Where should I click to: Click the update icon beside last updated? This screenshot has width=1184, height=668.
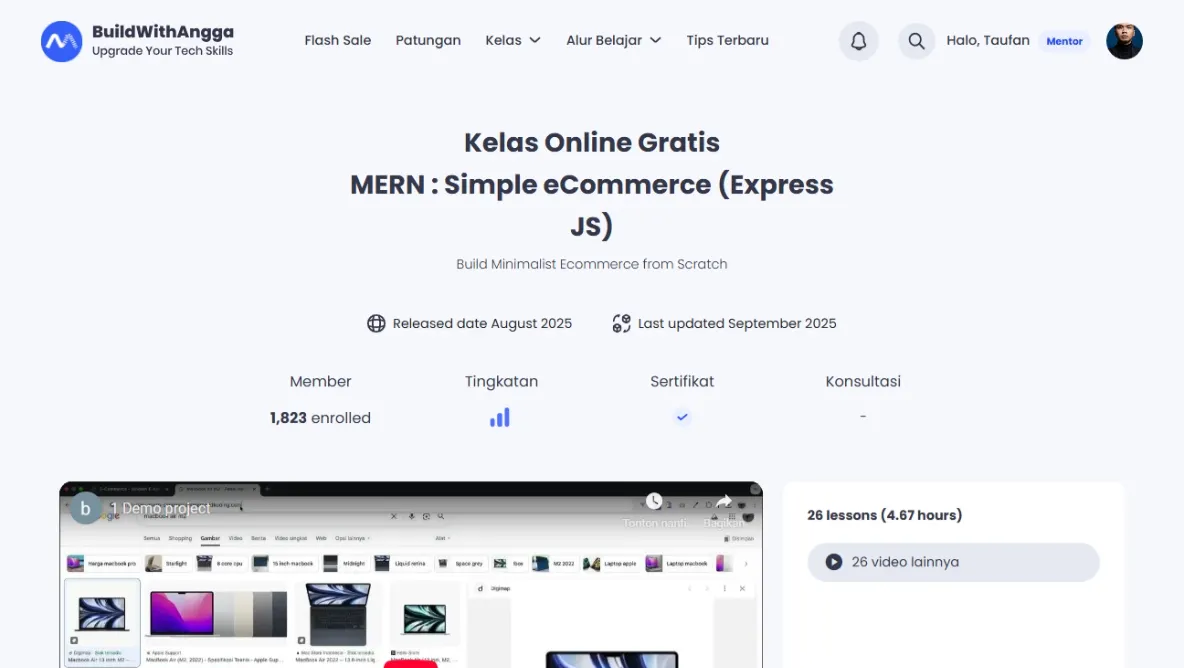[x=621, y=323]
